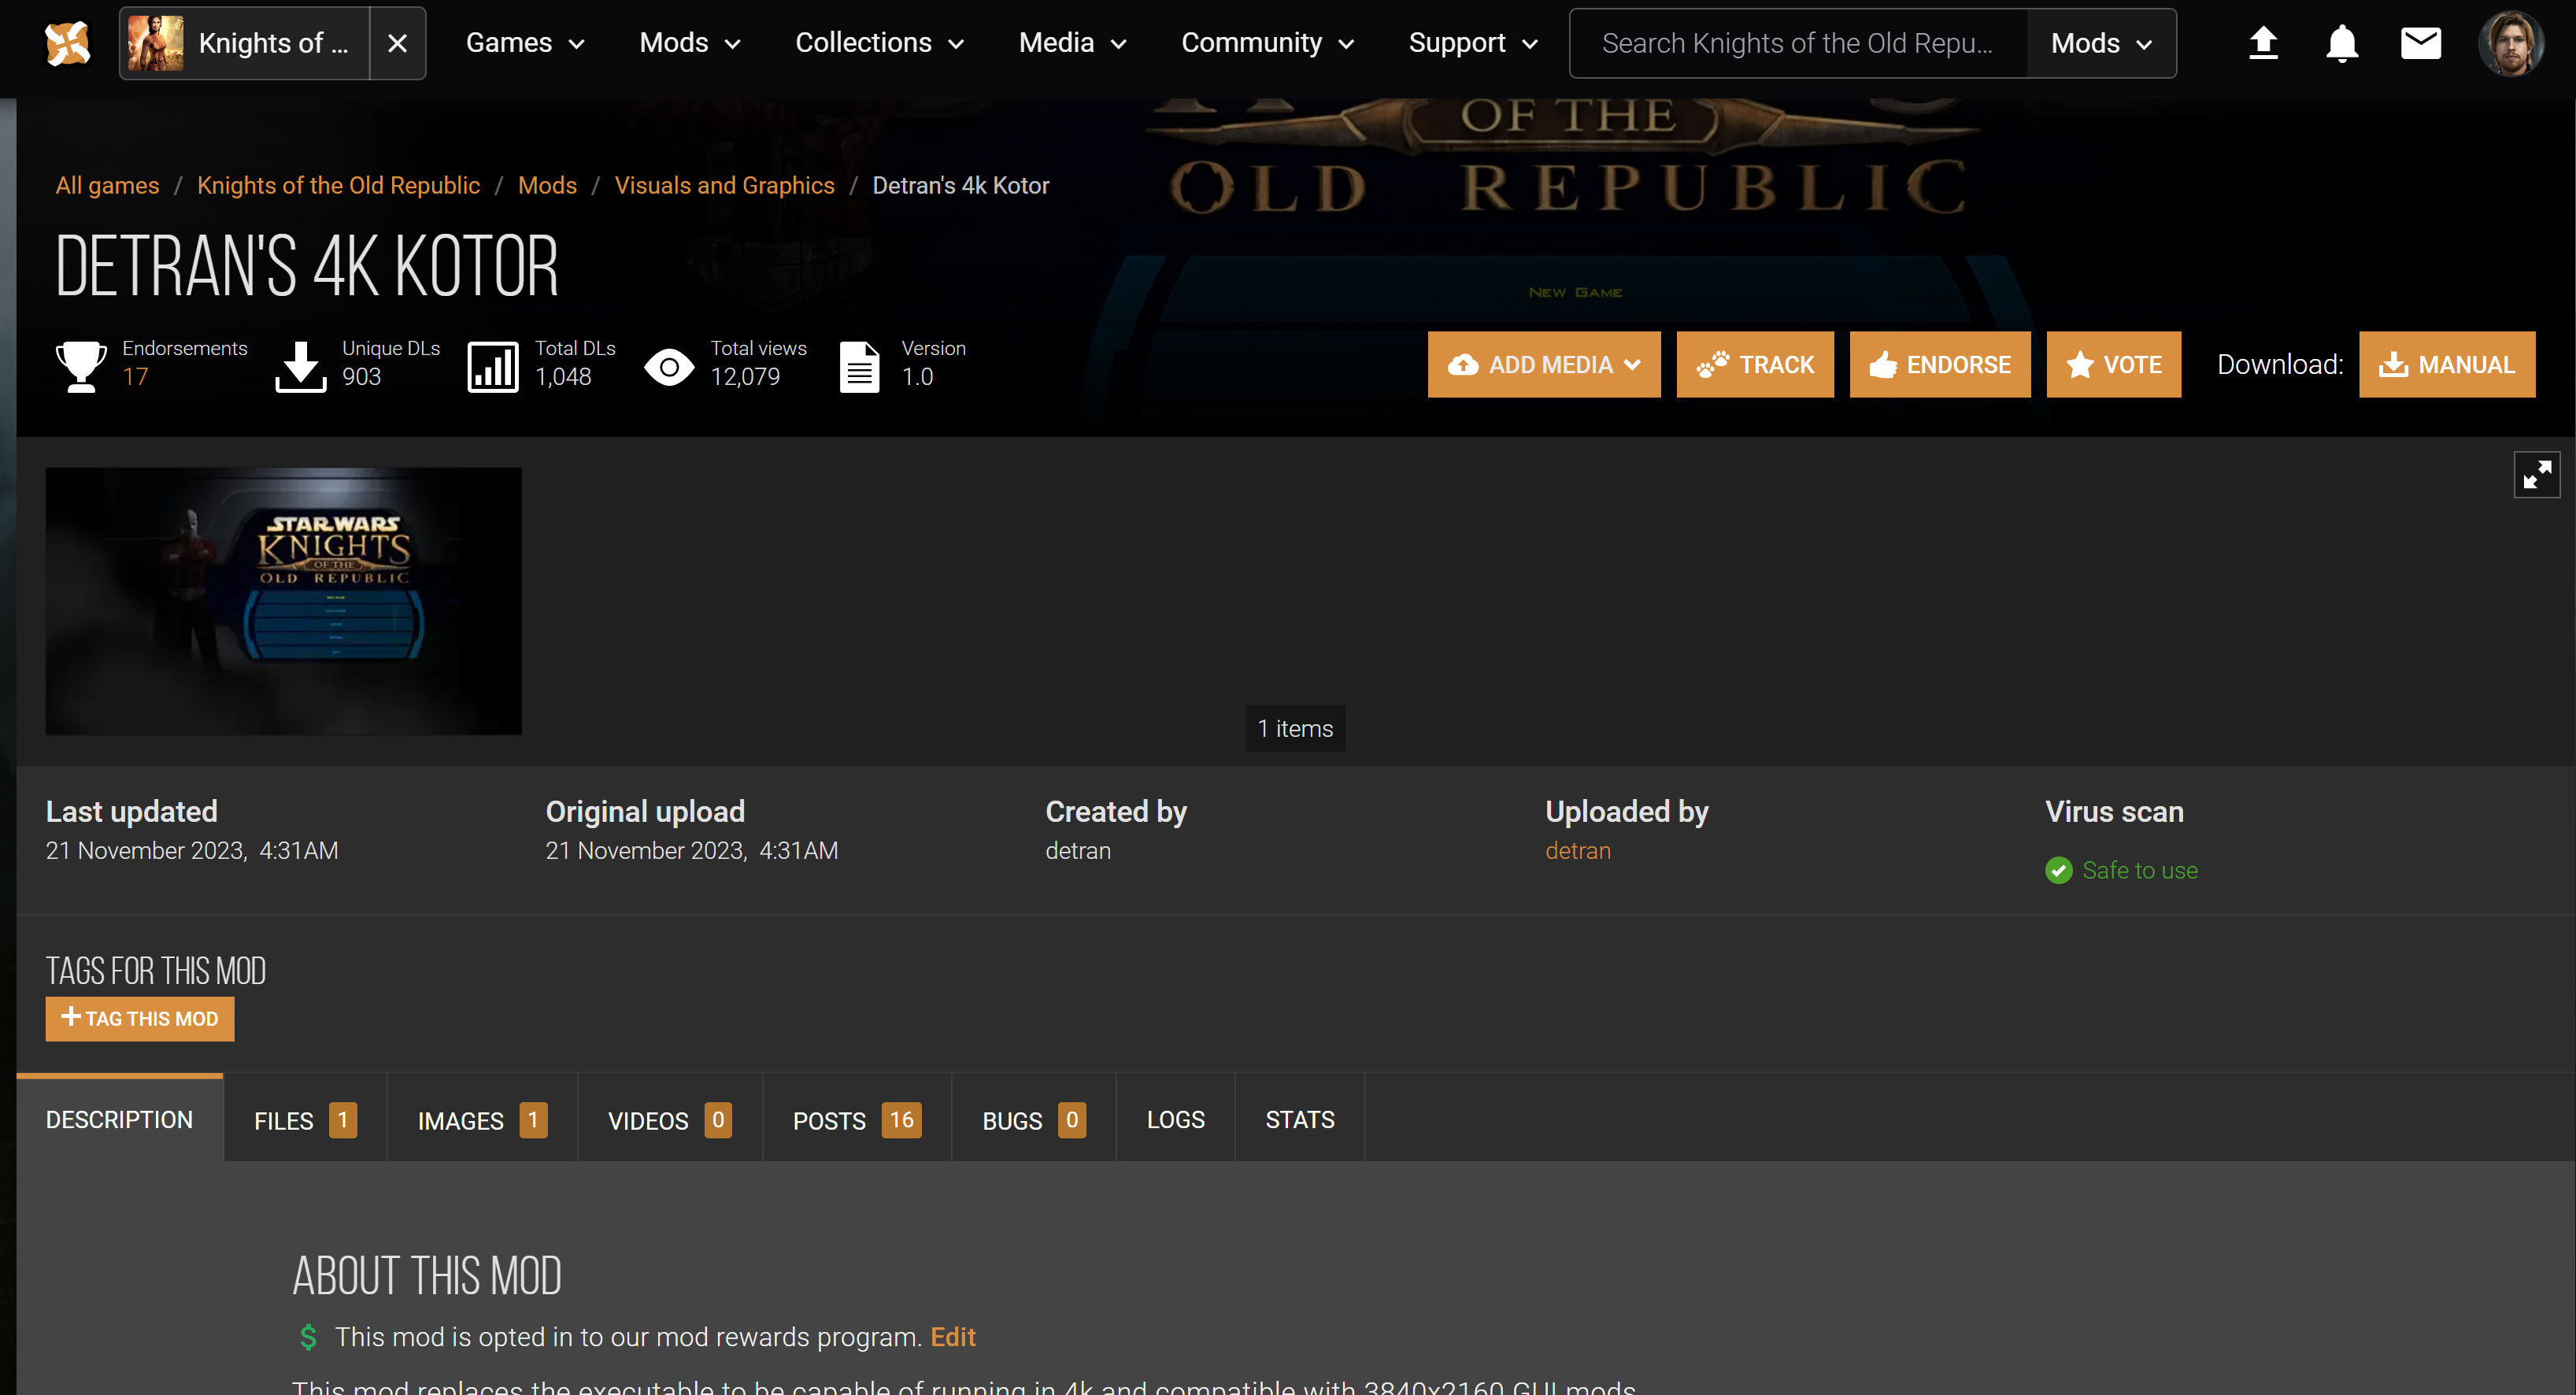Click Tag This Mod button

click(x=140, y=1018)
